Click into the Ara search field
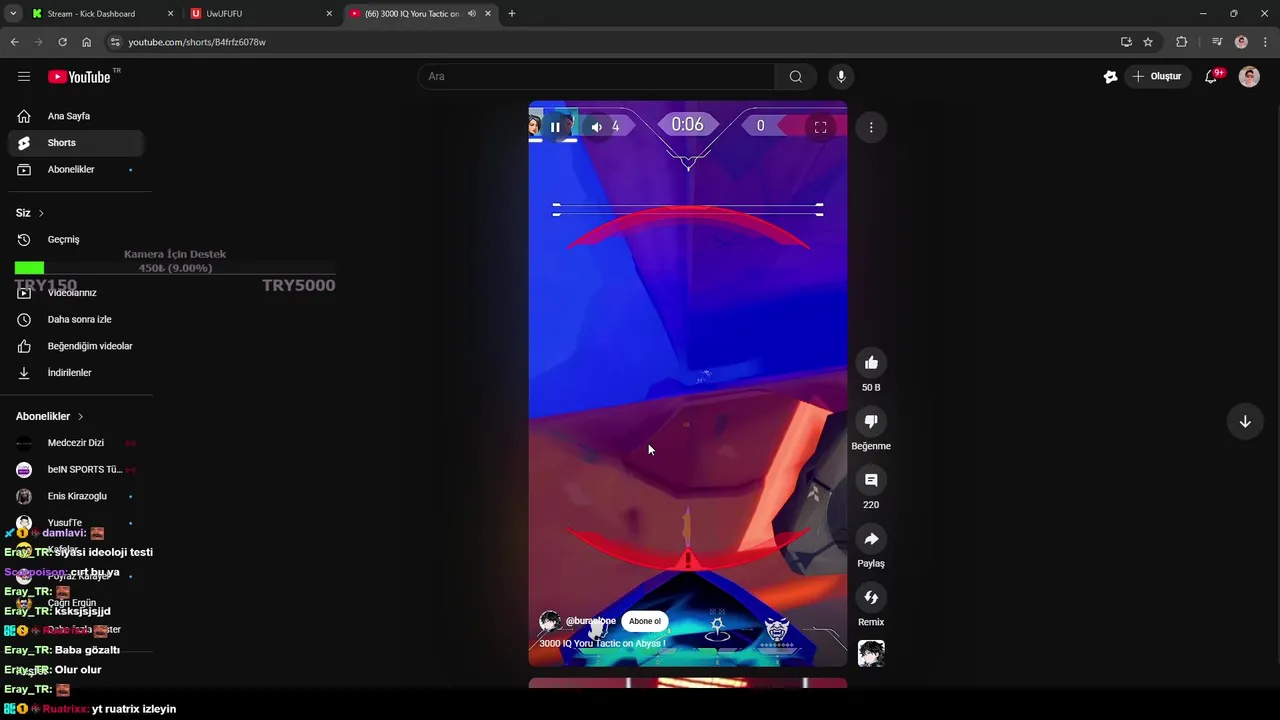 point(596,76)
